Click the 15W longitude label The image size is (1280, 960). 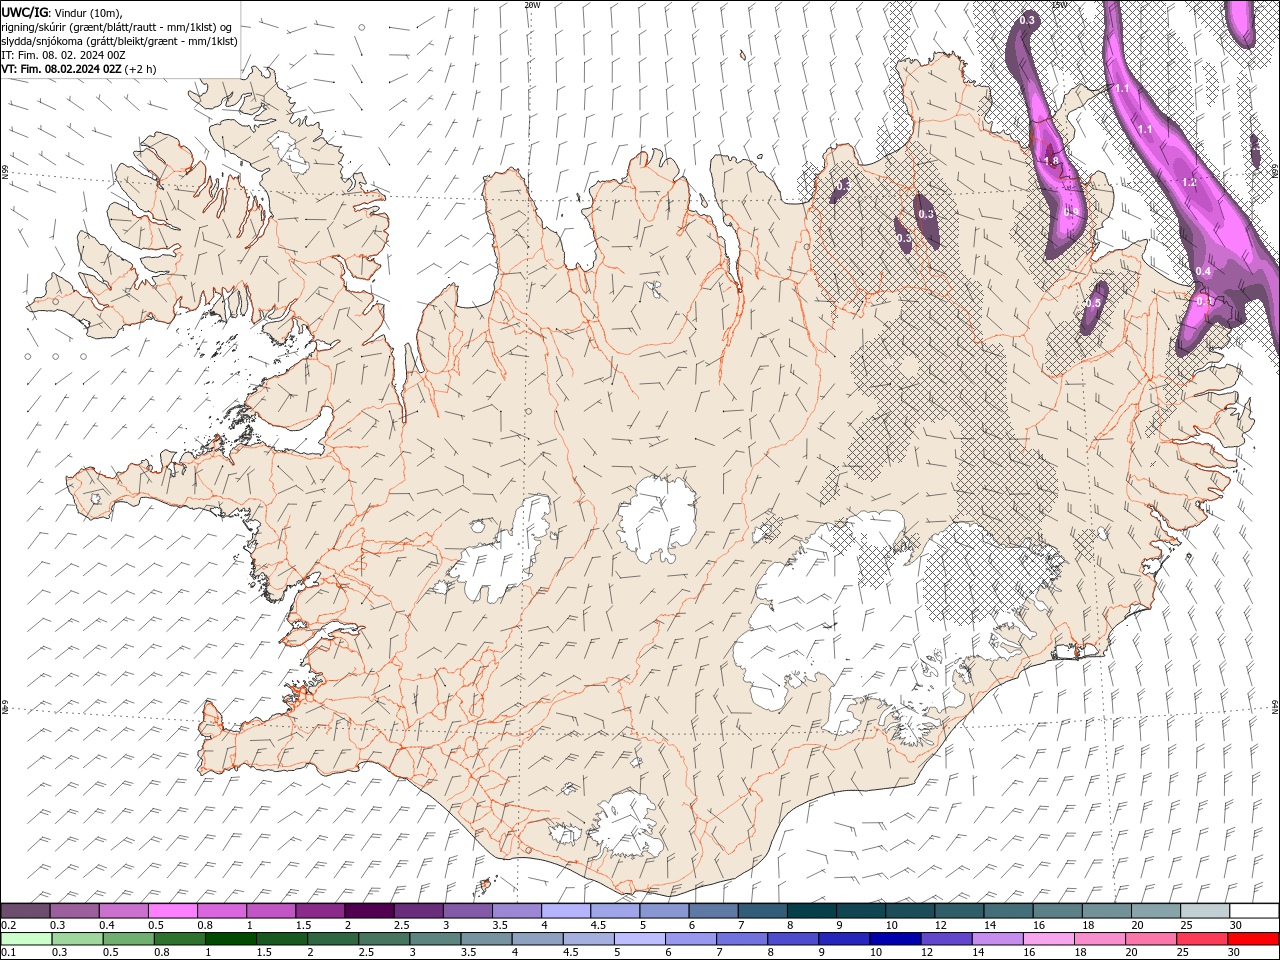[1060, 5]
